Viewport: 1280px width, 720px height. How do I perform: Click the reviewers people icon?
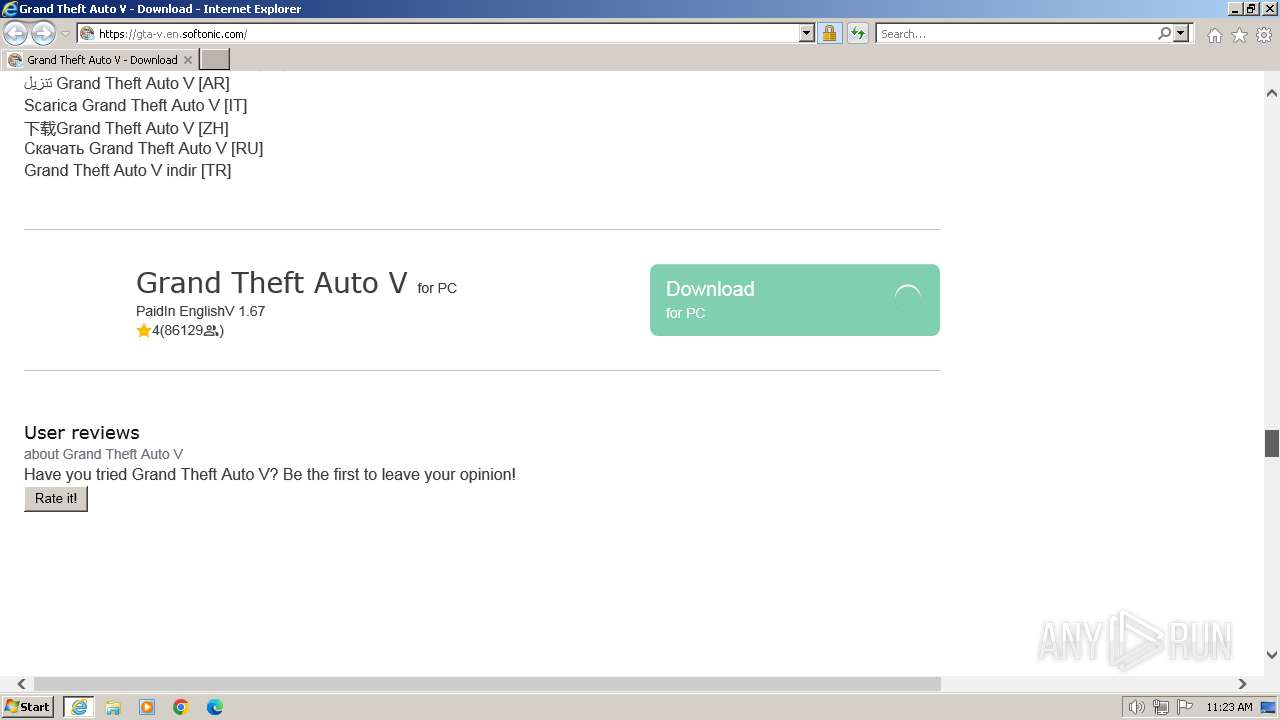tap(211, 331)
